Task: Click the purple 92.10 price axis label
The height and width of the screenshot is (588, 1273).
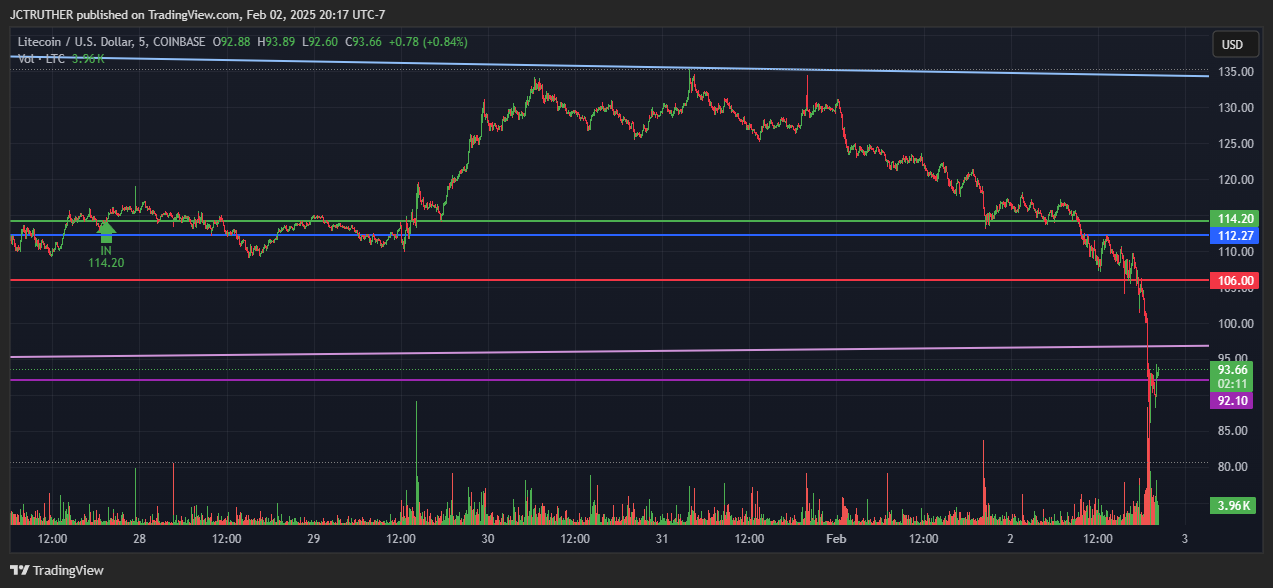Action: (x=1232, y=400)
